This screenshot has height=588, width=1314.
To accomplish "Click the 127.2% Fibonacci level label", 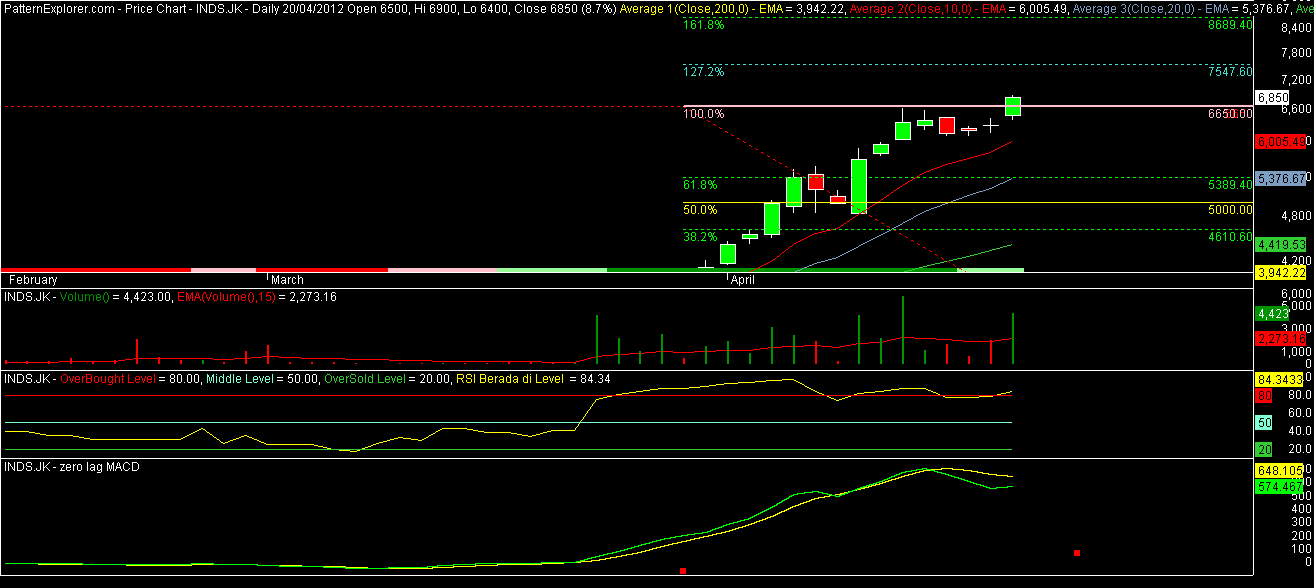I will (704, 72).
